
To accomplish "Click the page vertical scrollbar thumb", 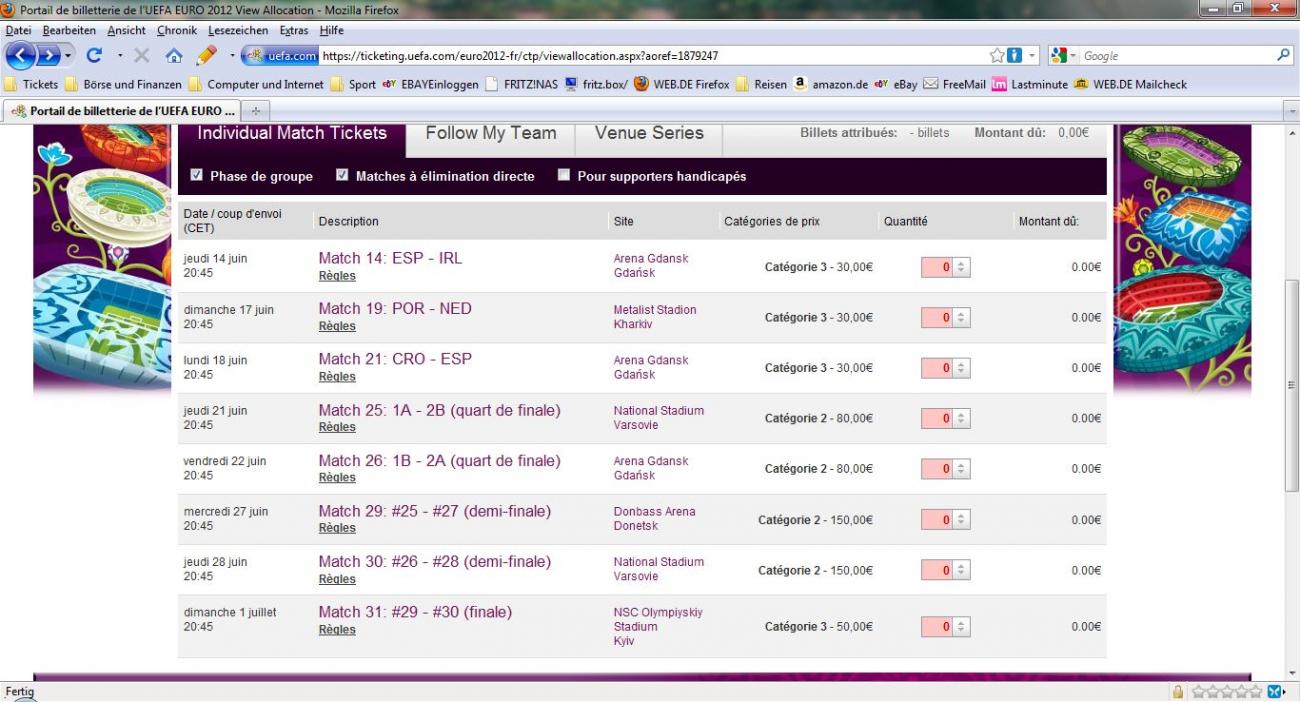I will tap(1291, 385).
